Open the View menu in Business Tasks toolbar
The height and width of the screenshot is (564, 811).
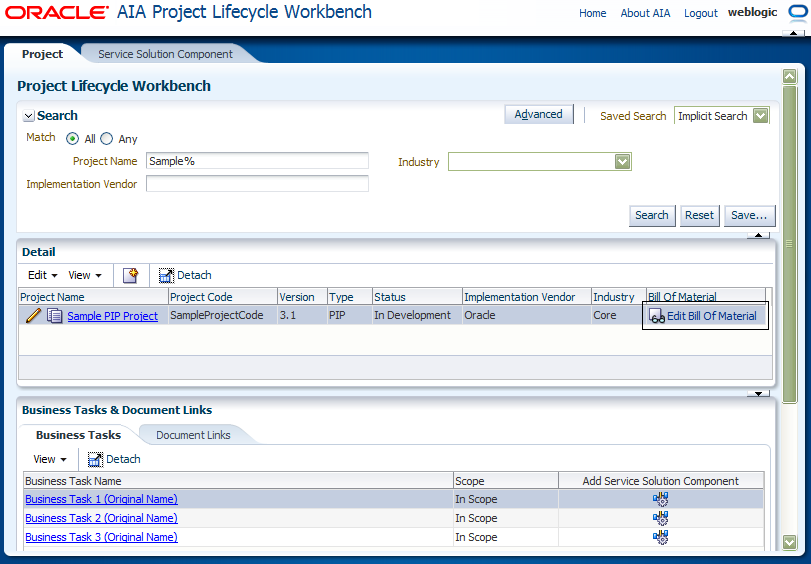(x=50, y=459)
